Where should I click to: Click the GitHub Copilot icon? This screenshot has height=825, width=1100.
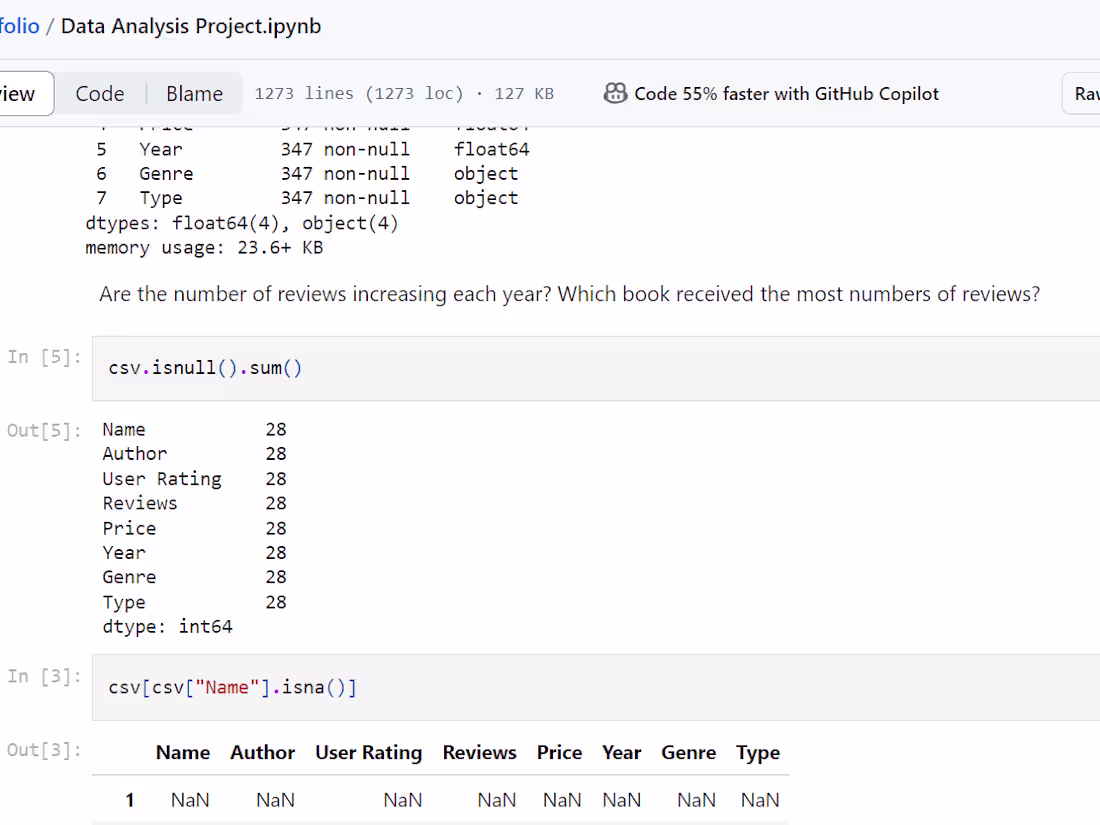(x=616, y=93)
